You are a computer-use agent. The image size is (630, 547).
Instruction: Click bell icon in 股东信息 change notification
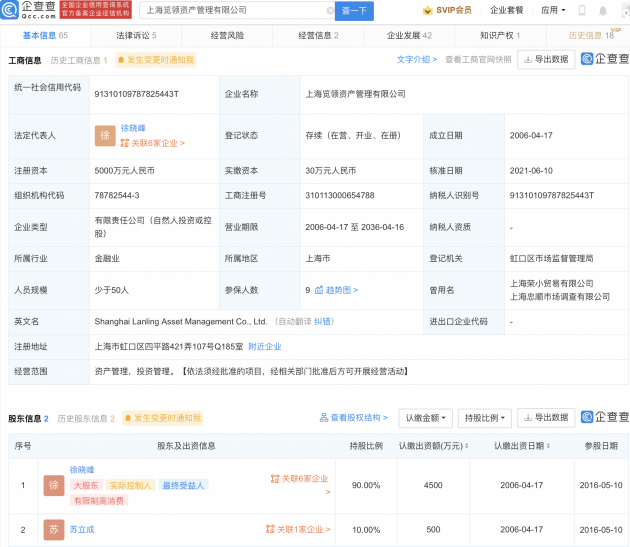point(128,418)
